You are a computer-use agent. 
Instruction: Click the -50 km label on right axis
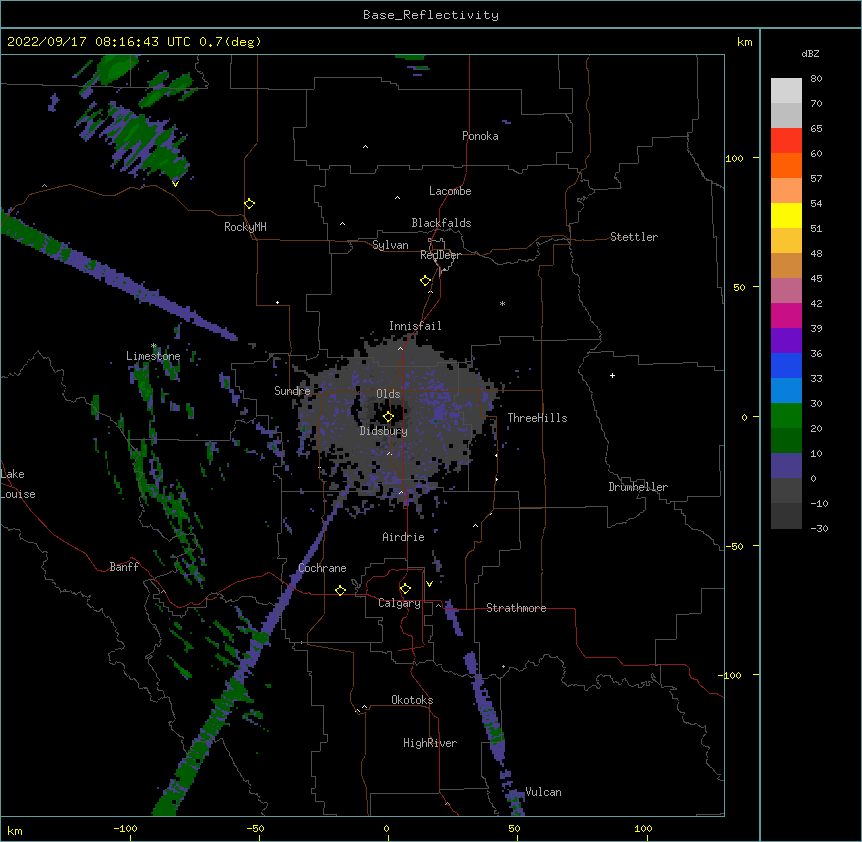[734, 546]
